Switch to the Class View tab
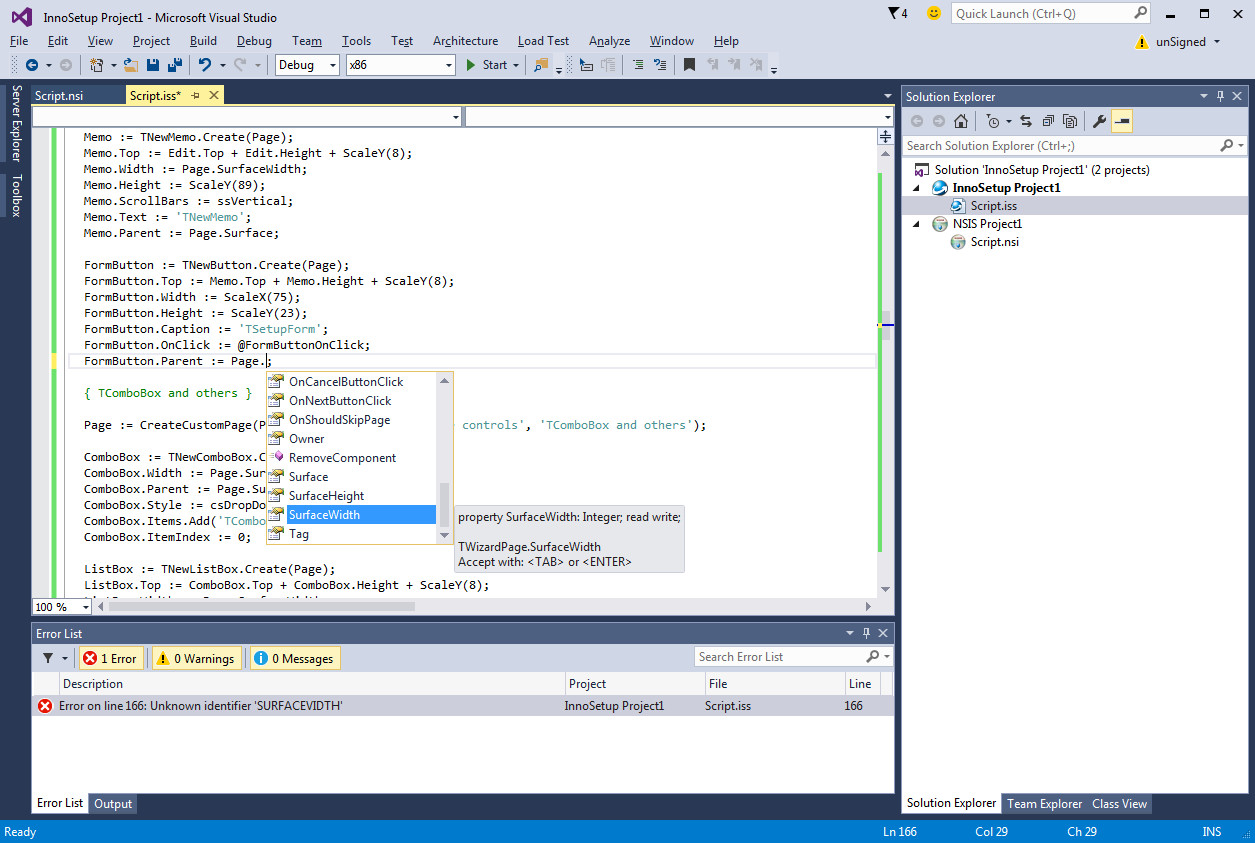The image size is (1255, 843). 1119,803
